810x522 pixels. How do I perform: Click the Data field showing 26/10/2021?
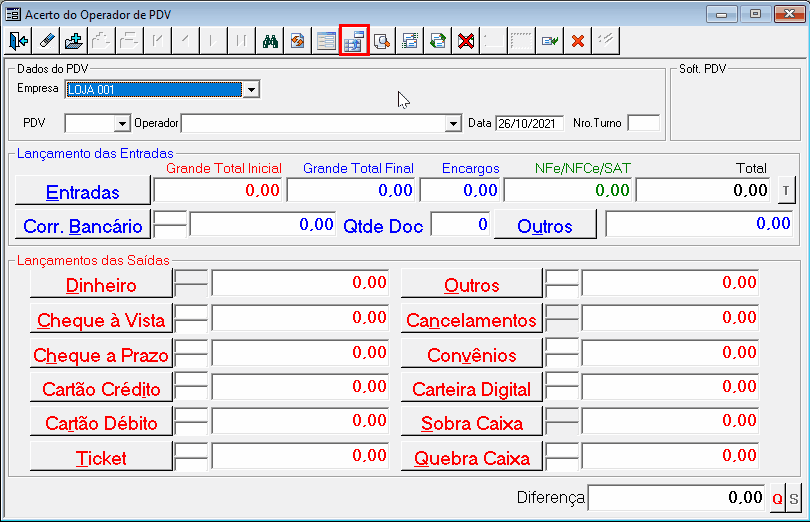click(x=529, y=124)
